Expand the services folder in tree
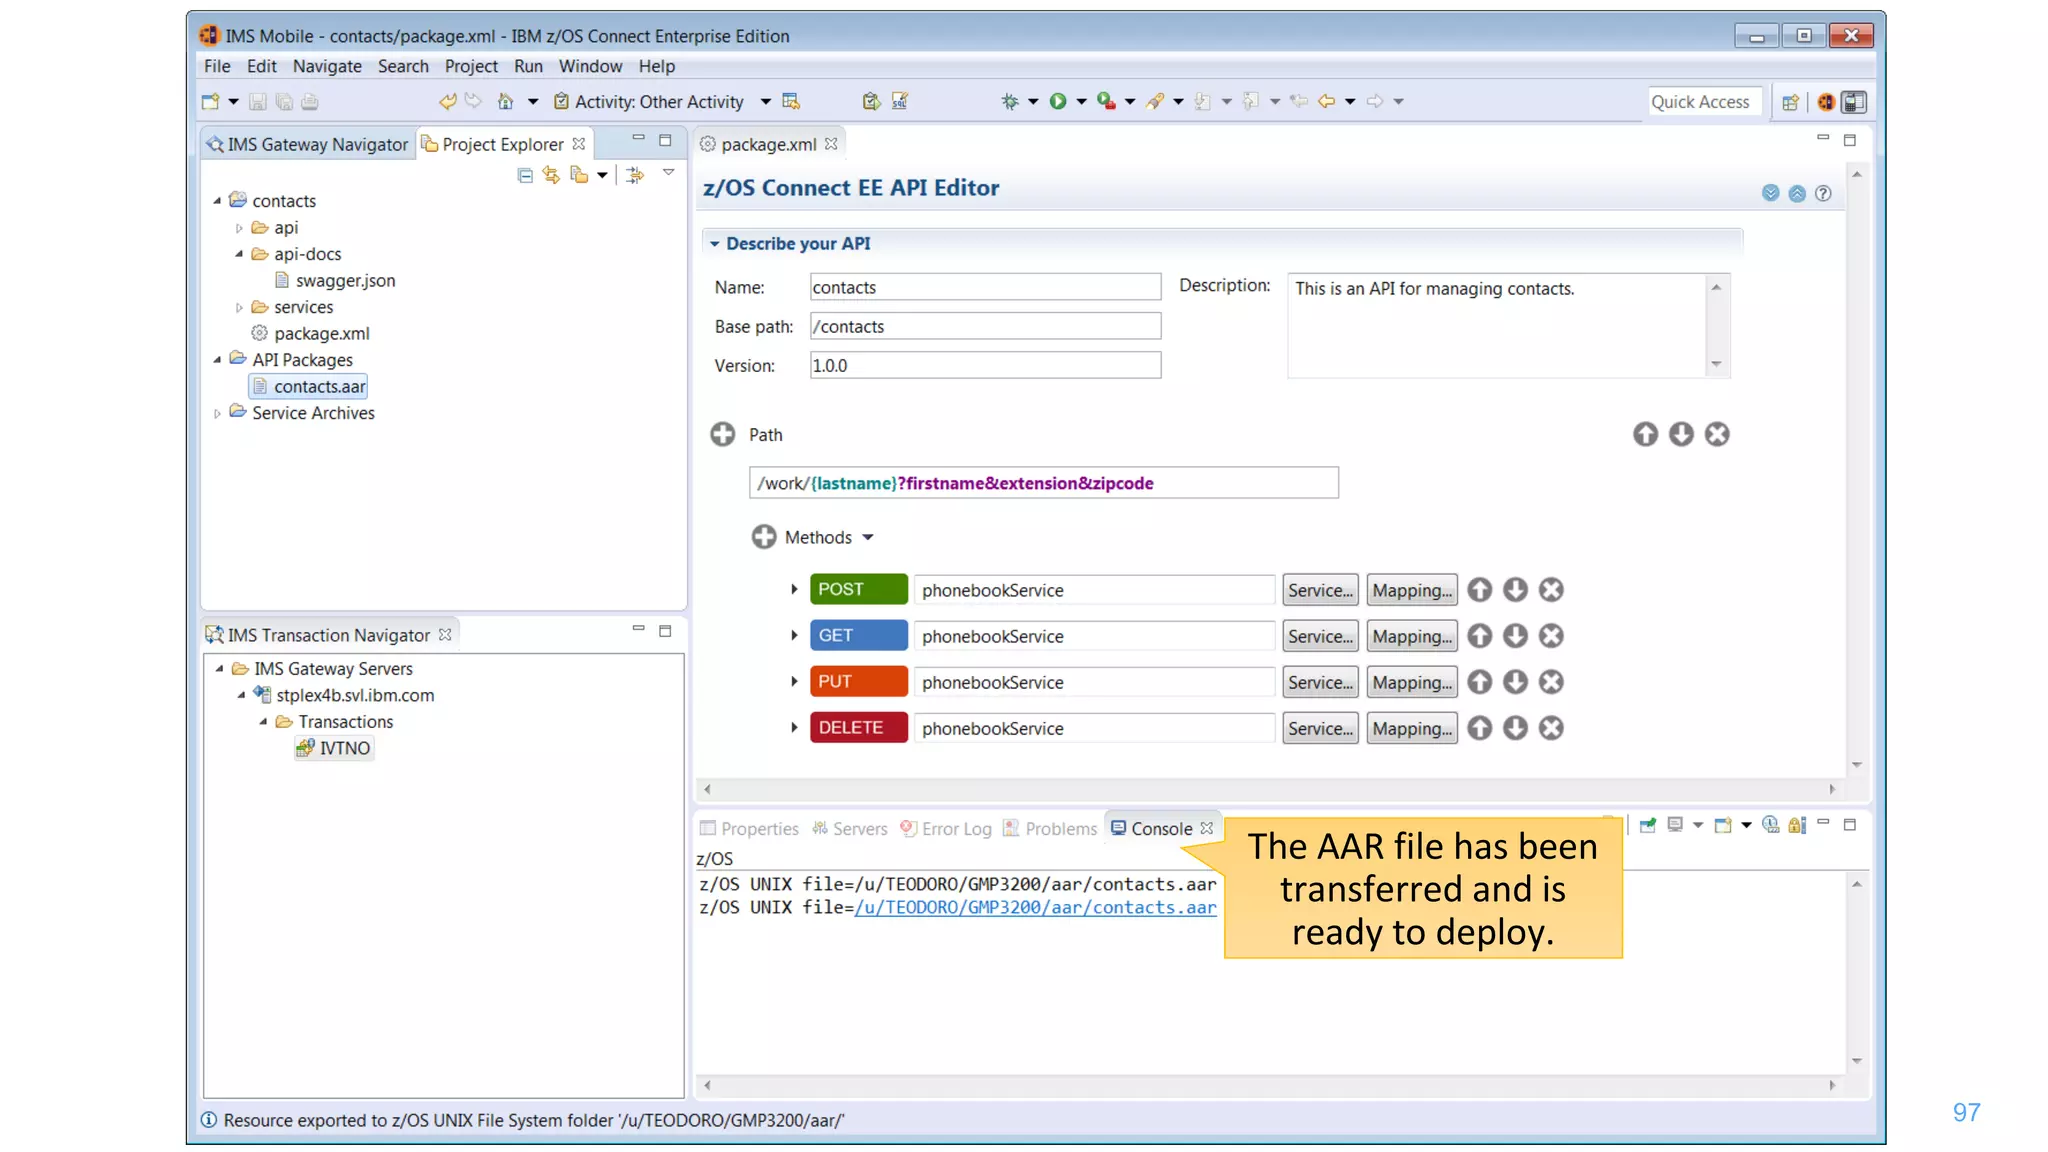This screenshot has width=2048, height=1152. [x=239, y=307]
